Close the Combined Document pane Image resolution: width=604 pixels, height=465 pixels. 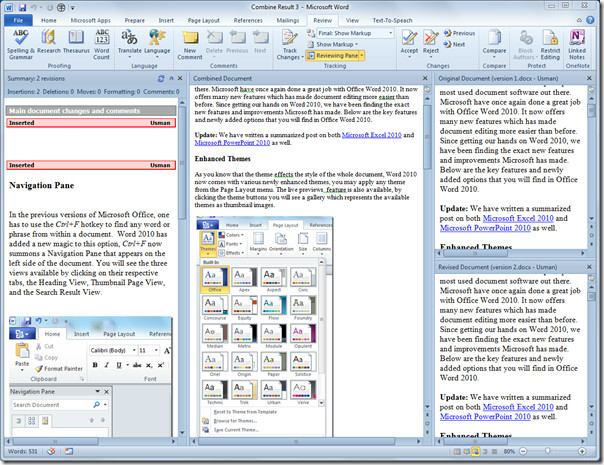[x=425, y=78]
